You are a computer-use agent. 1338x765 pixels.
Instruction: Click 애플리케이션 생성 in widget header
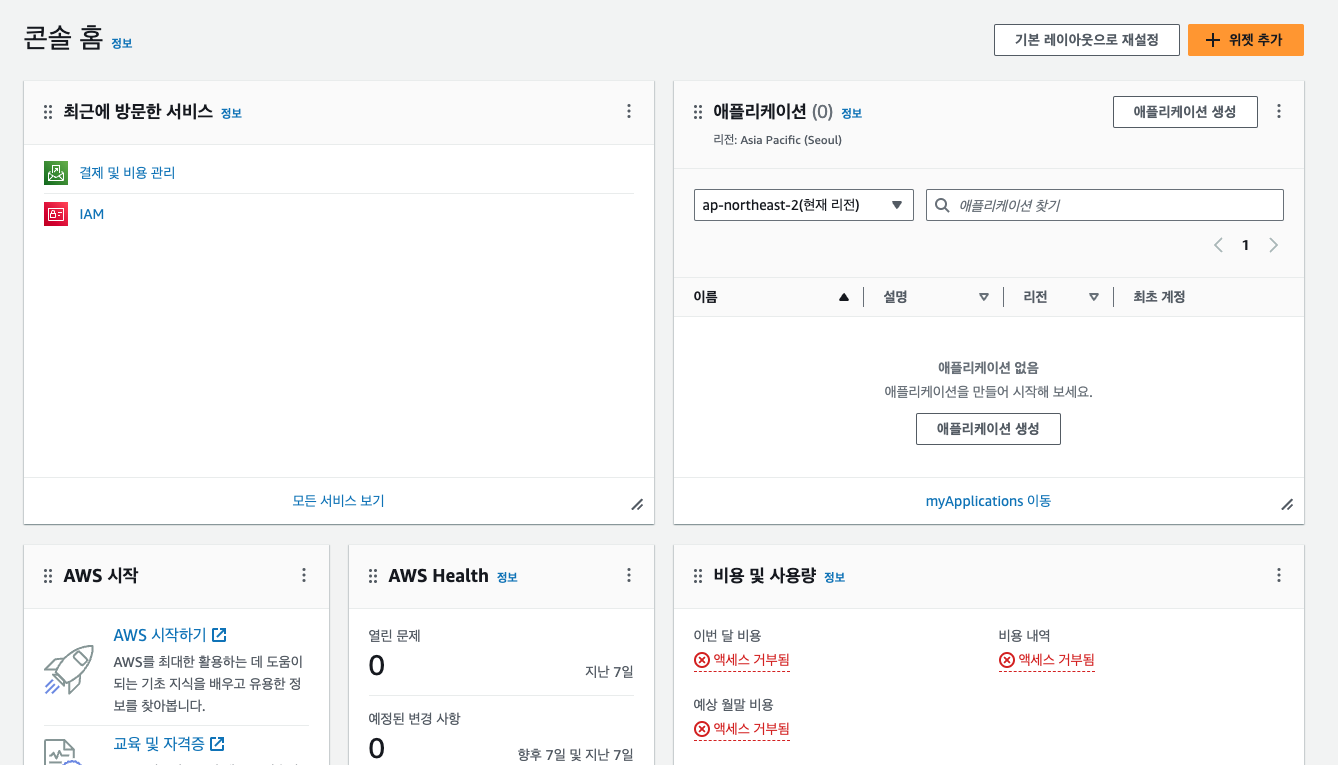tap(1185, 112)
